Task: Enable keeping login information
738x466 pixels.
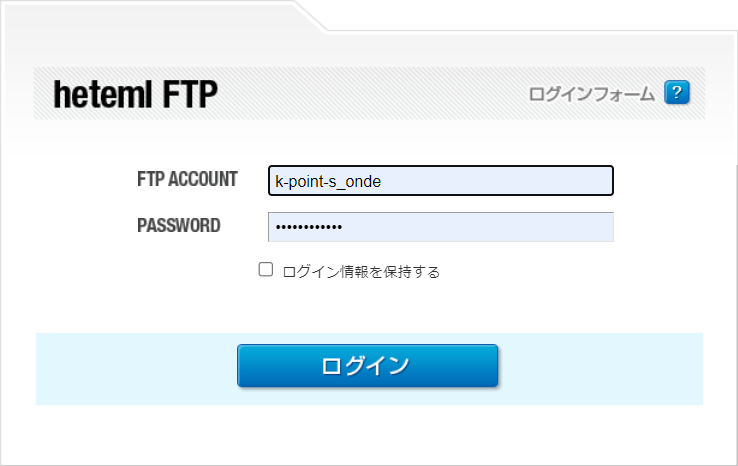Action: [266, 269]
